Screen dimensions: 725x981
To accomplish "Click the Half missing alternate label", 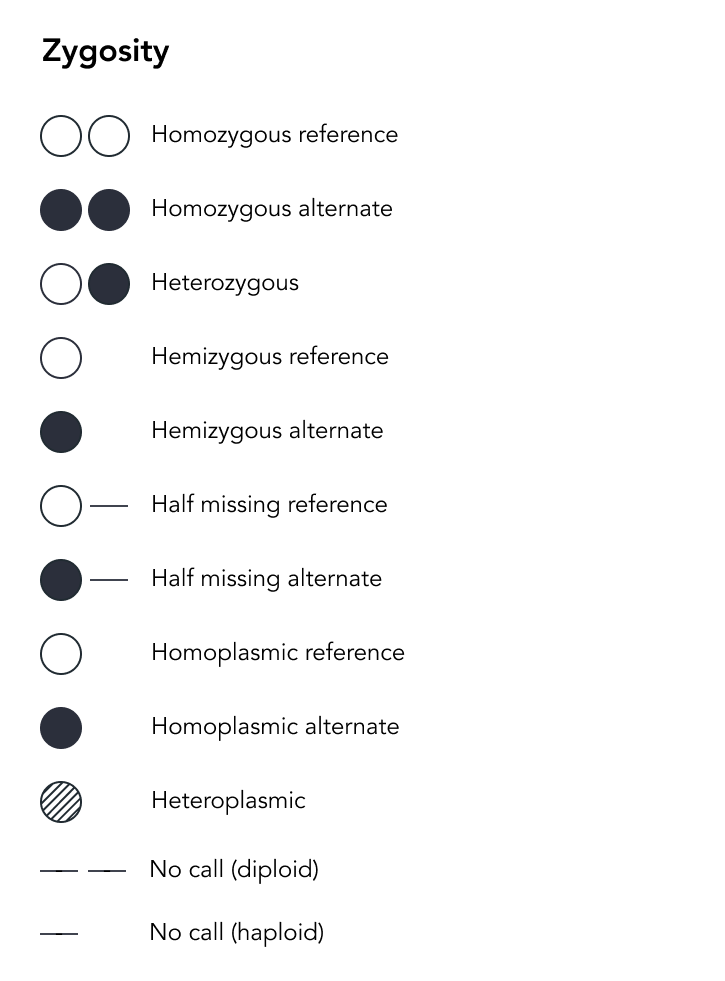I will pyautogui.click(x=266, y=579).
